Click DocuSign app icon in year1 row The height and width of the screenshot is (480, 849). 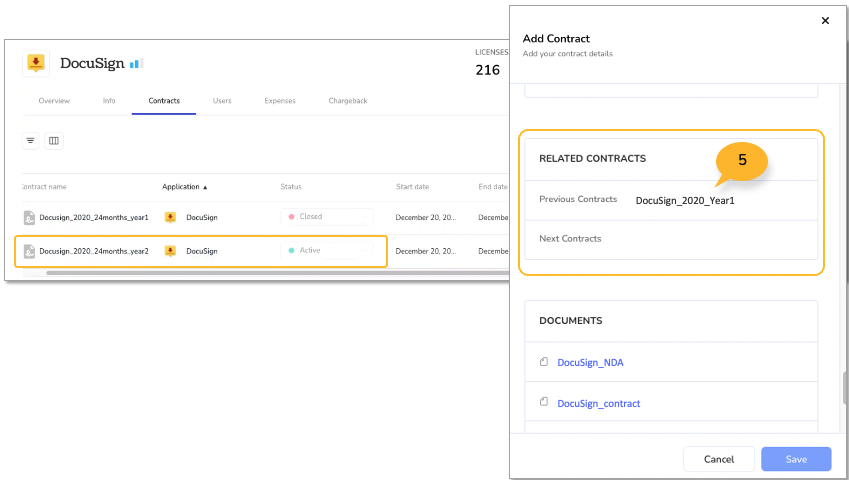[x=170, y=218]
